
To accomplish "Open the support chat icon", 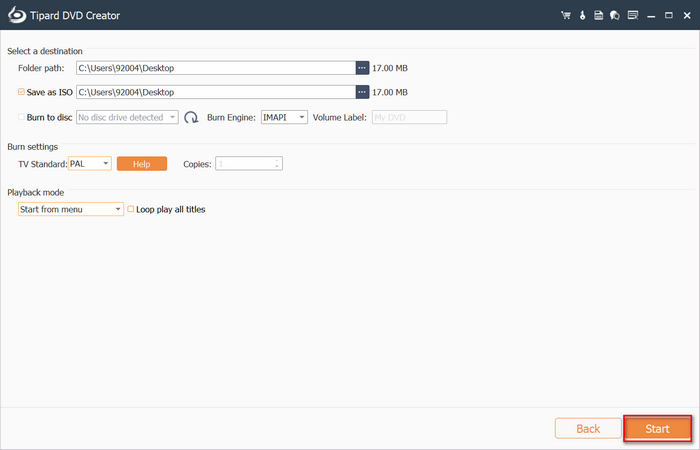I will pos(615,16).
